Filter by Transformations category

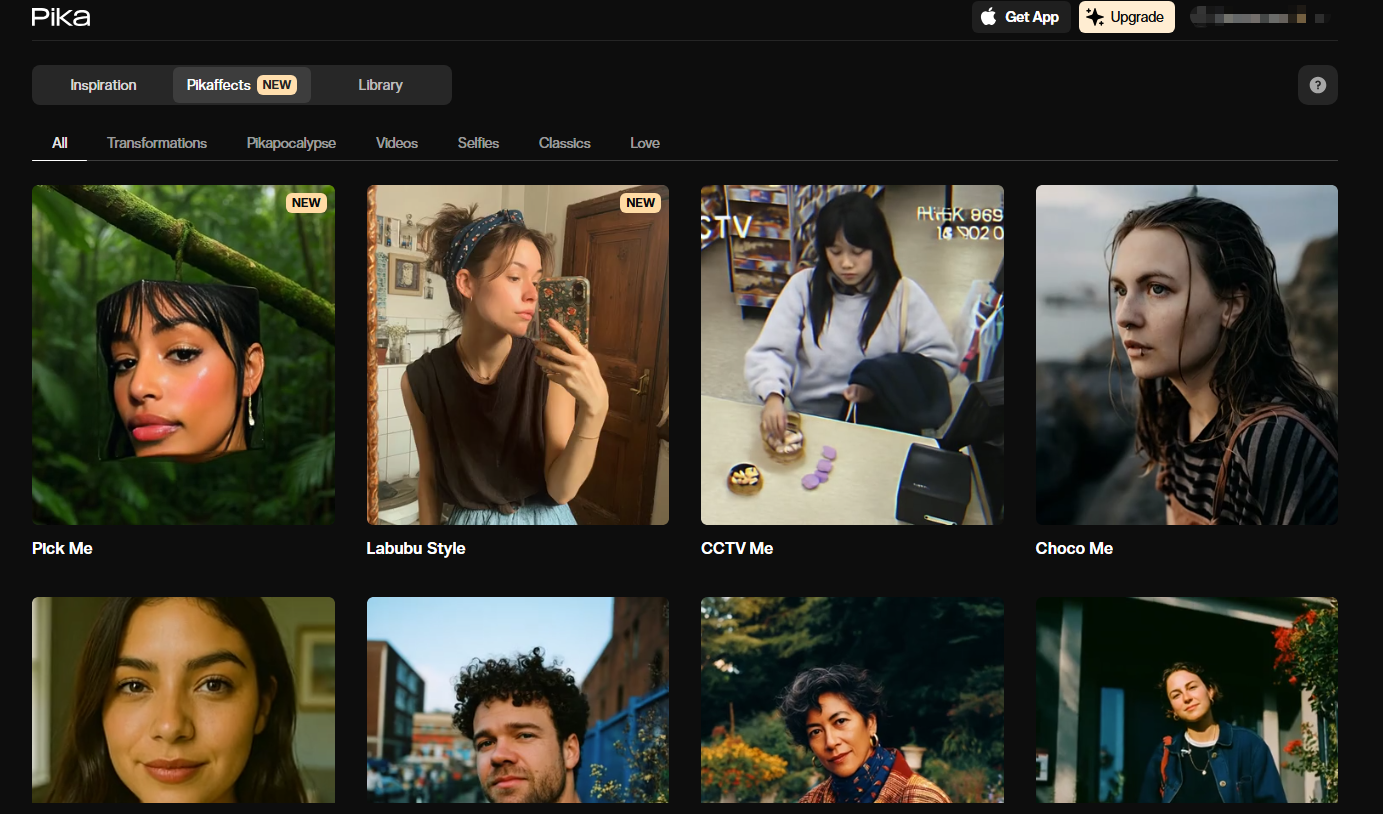coord(157,143)
